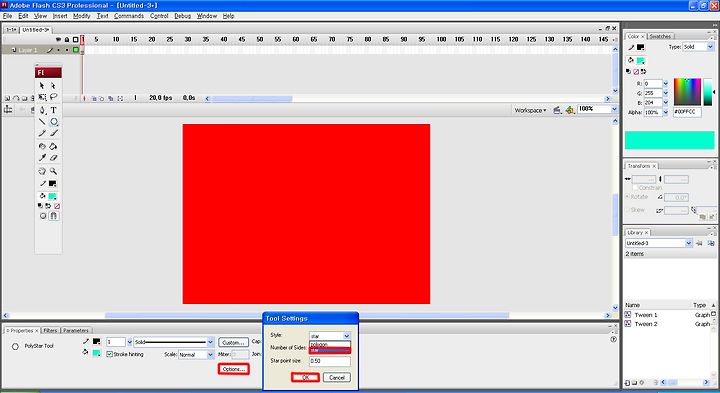Choose star option in the Style list
This screenshot has width=720, height=393.
pos(330,350)
